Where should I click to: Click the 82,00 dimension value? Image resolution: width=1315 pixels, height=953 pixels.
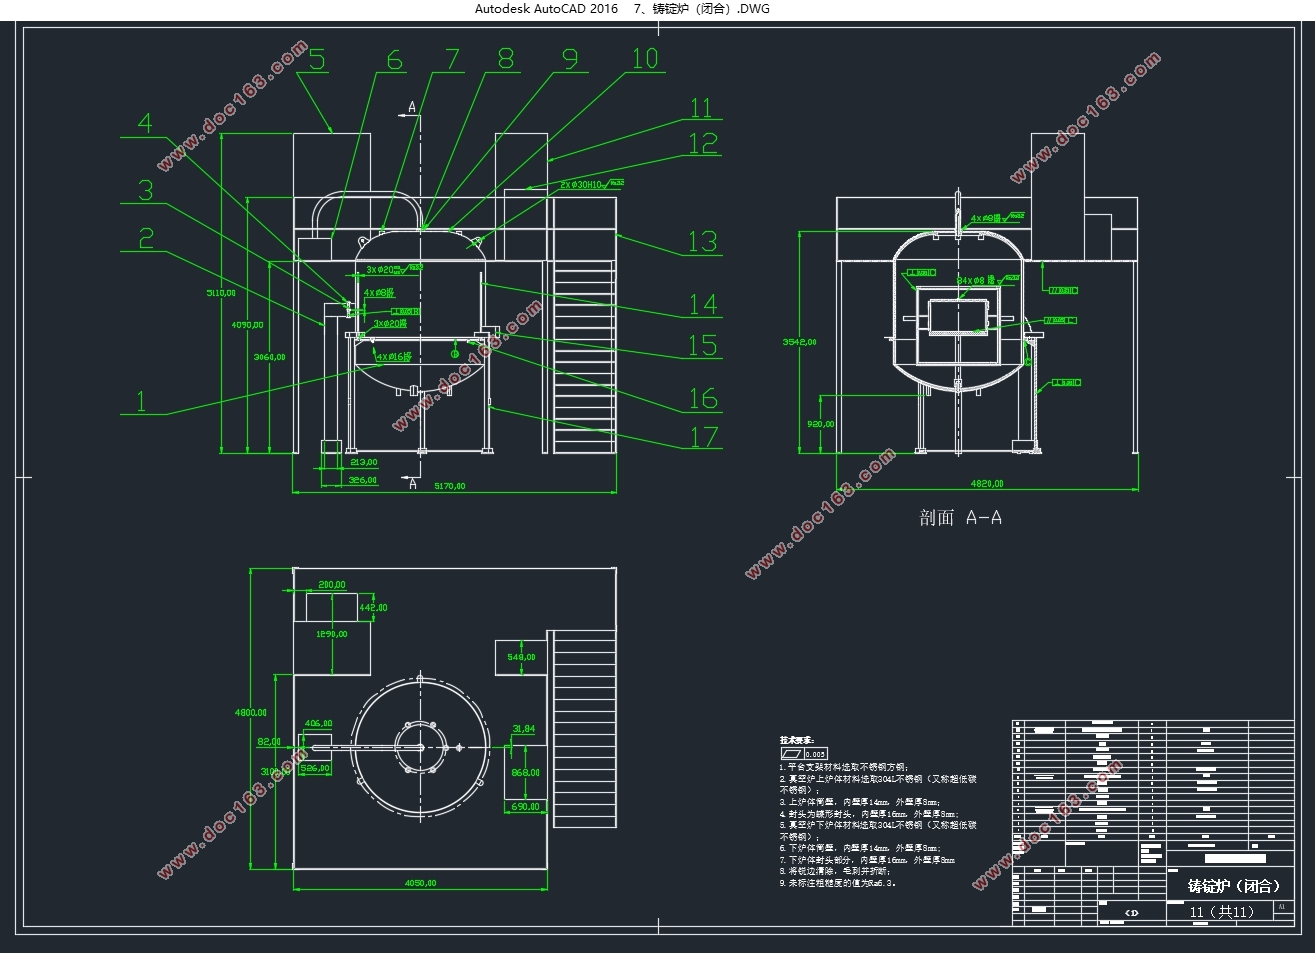pos(269,742)
